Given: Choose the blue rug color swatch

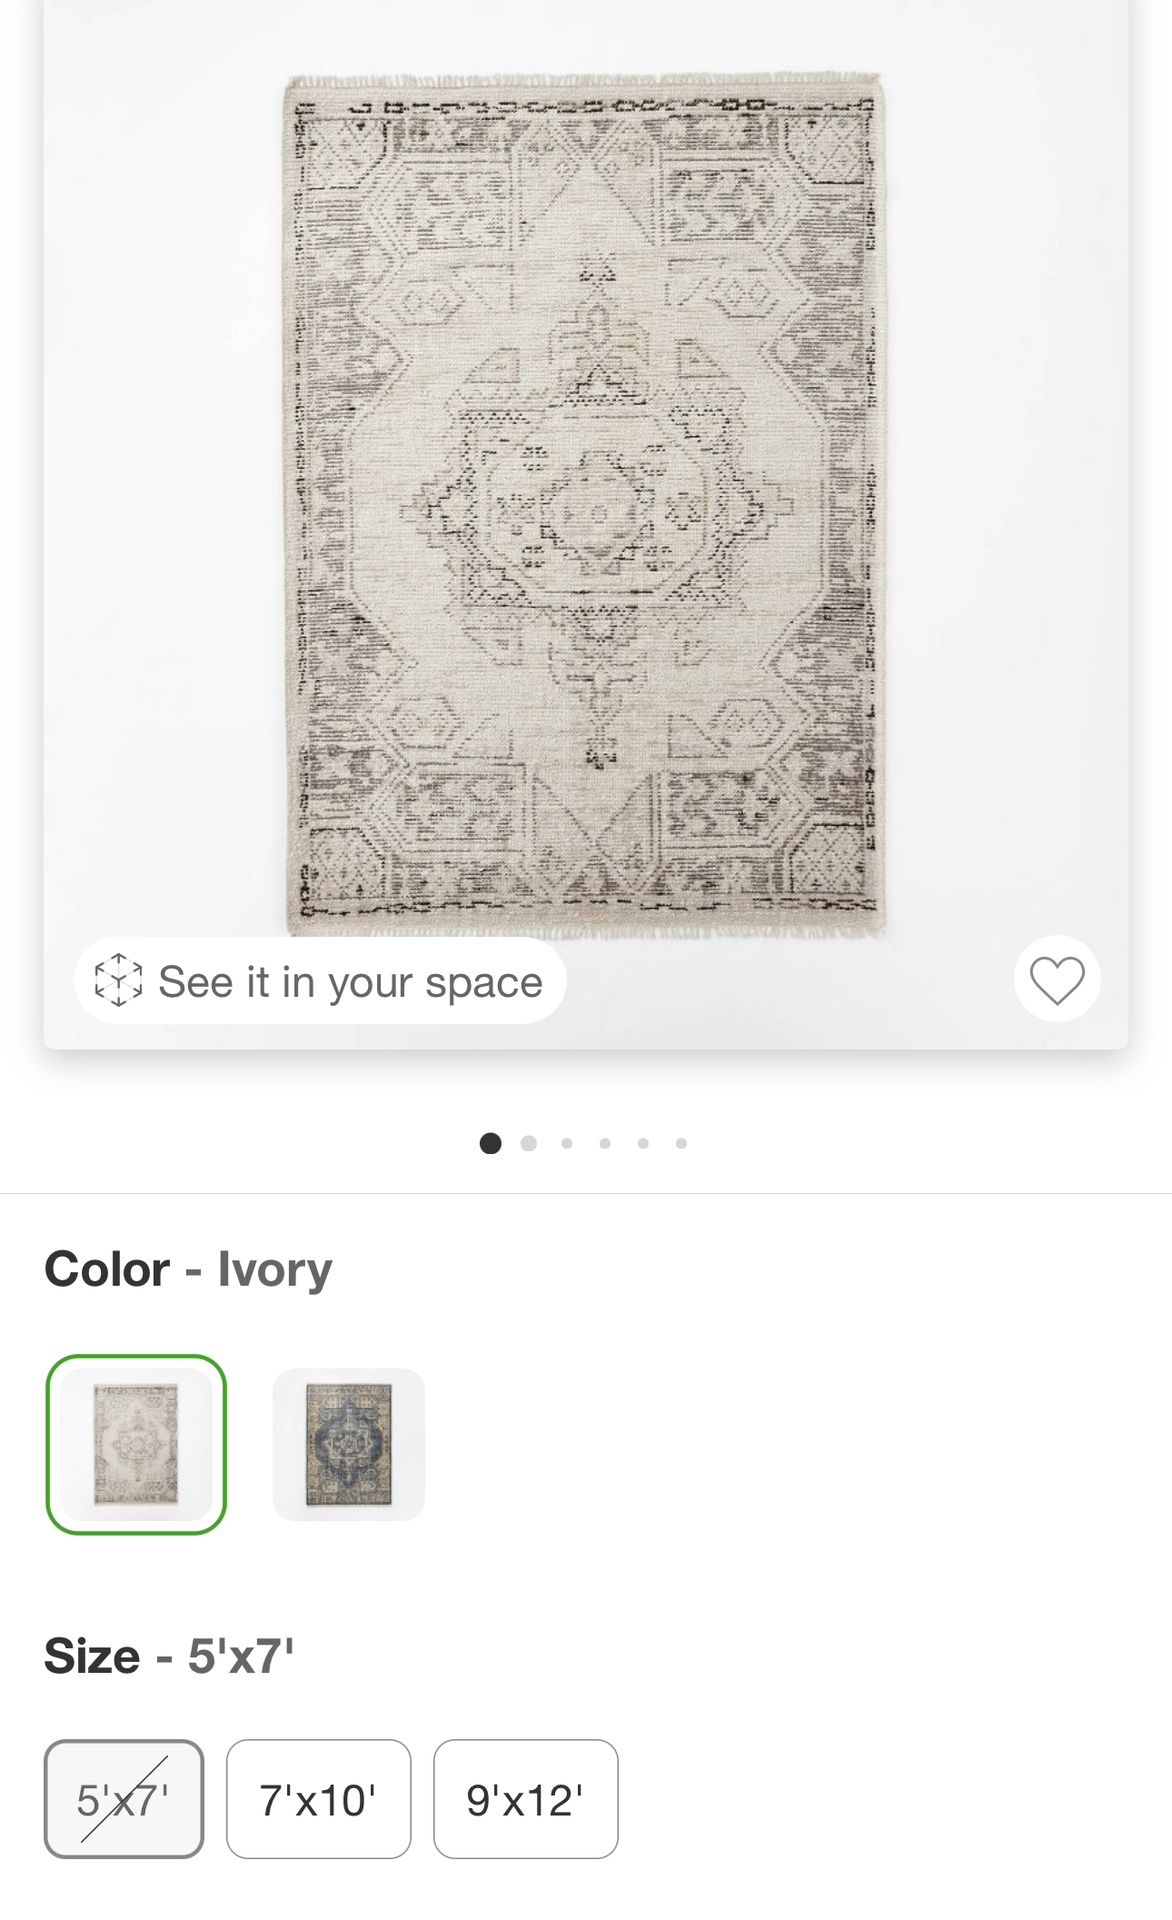Looking at the screenshot, I should point(348,1444).
